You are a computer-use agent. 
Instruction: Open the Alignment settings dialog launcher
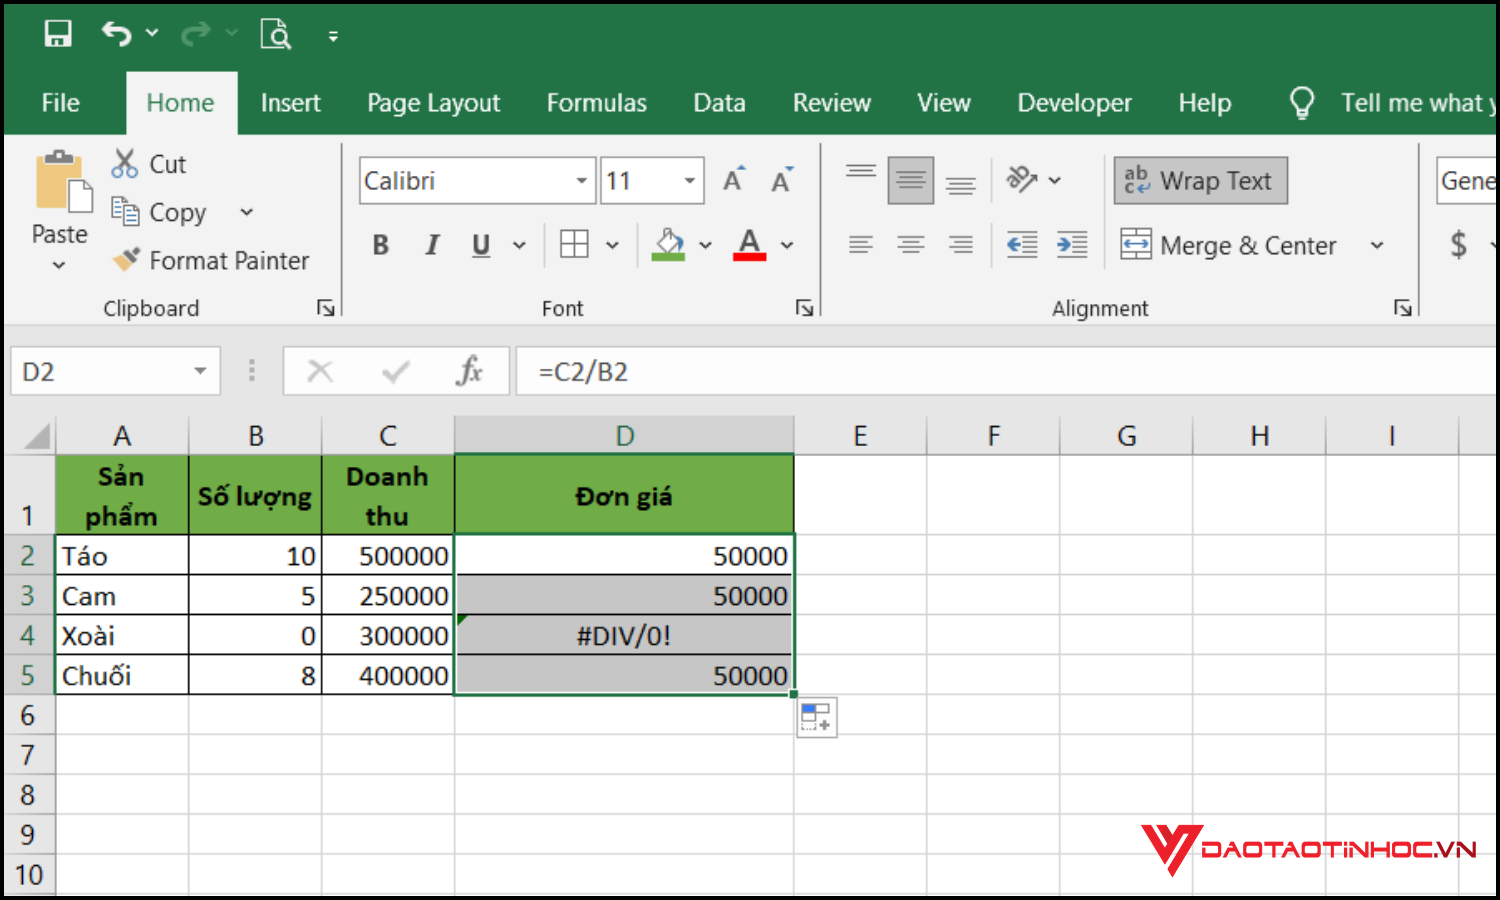[x=1404, y=308]
